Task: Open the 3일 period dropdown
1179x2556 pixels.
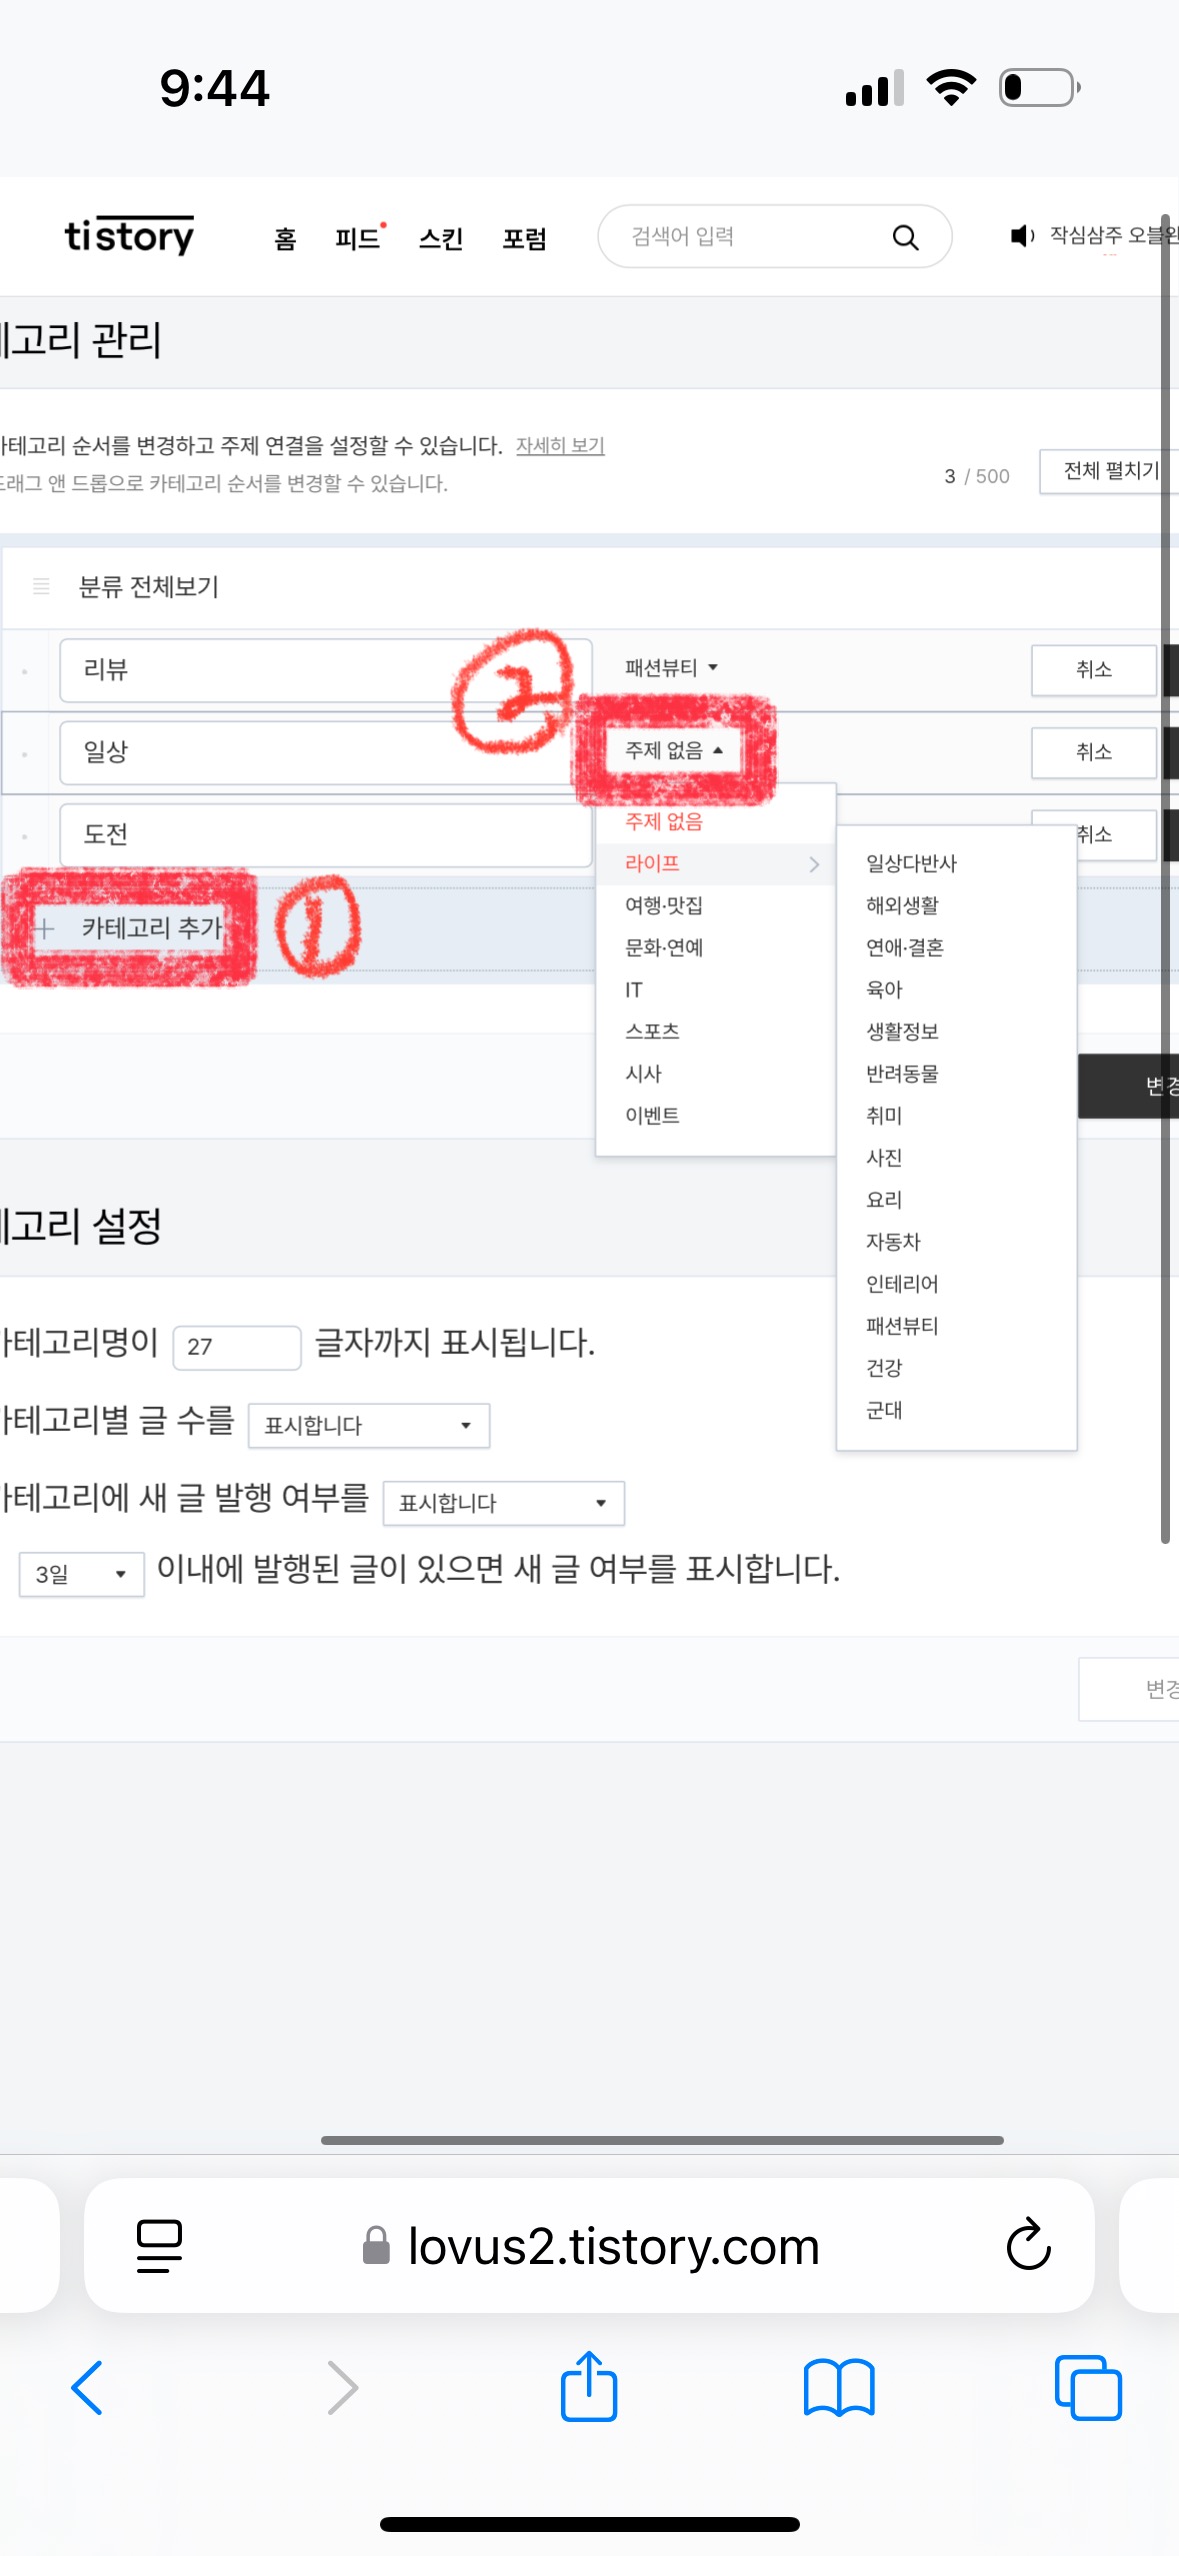Action: click(x=82, y=1574)
